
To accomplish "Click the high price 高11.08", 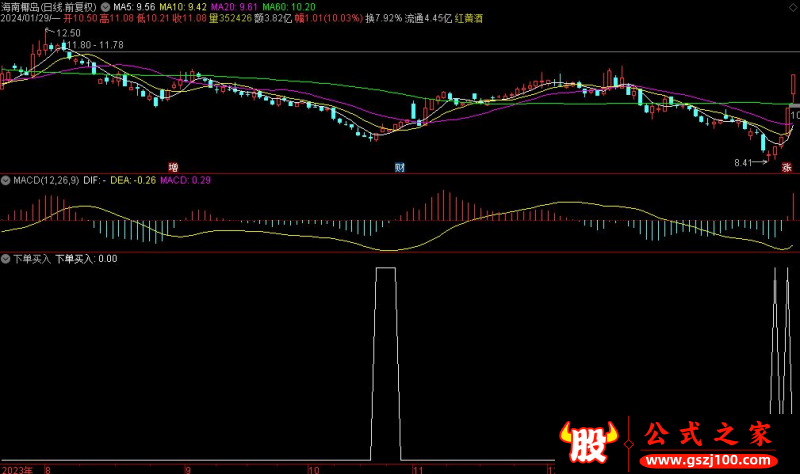I will (x=116, y=18).
